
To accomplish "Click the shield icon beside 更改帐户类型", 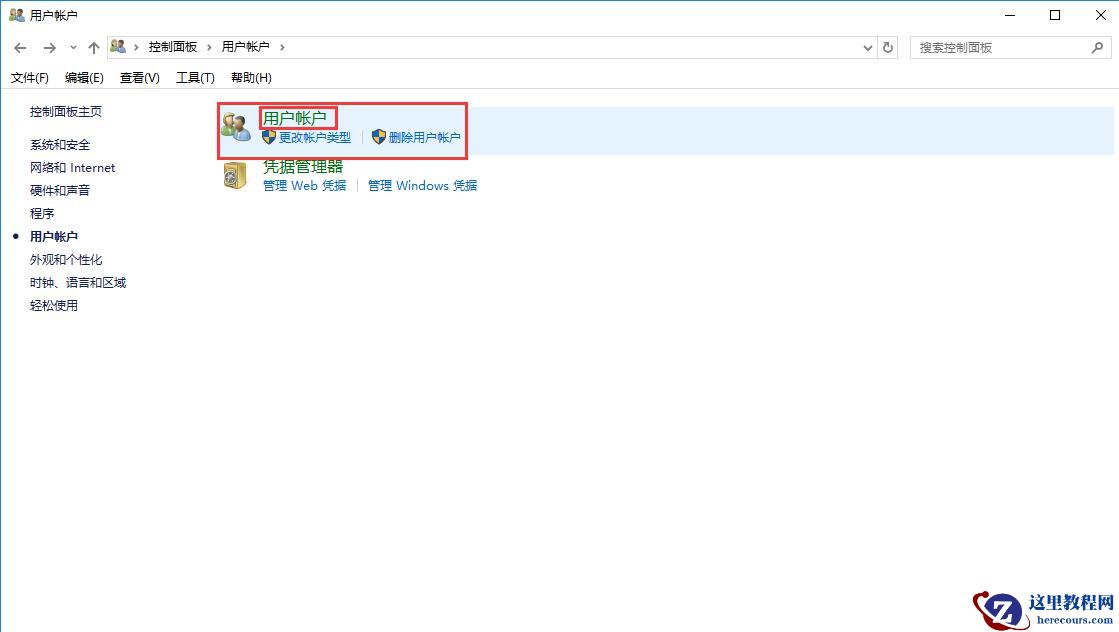I will 268,137.
